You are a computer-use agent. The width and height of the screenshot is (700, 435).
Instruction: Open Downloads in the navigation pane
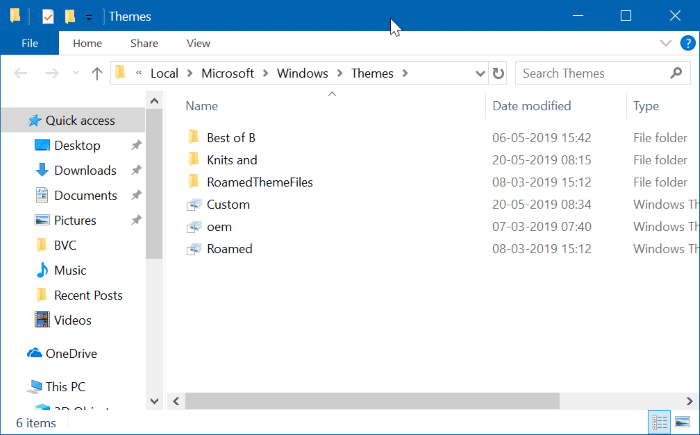tap(85, 171)
